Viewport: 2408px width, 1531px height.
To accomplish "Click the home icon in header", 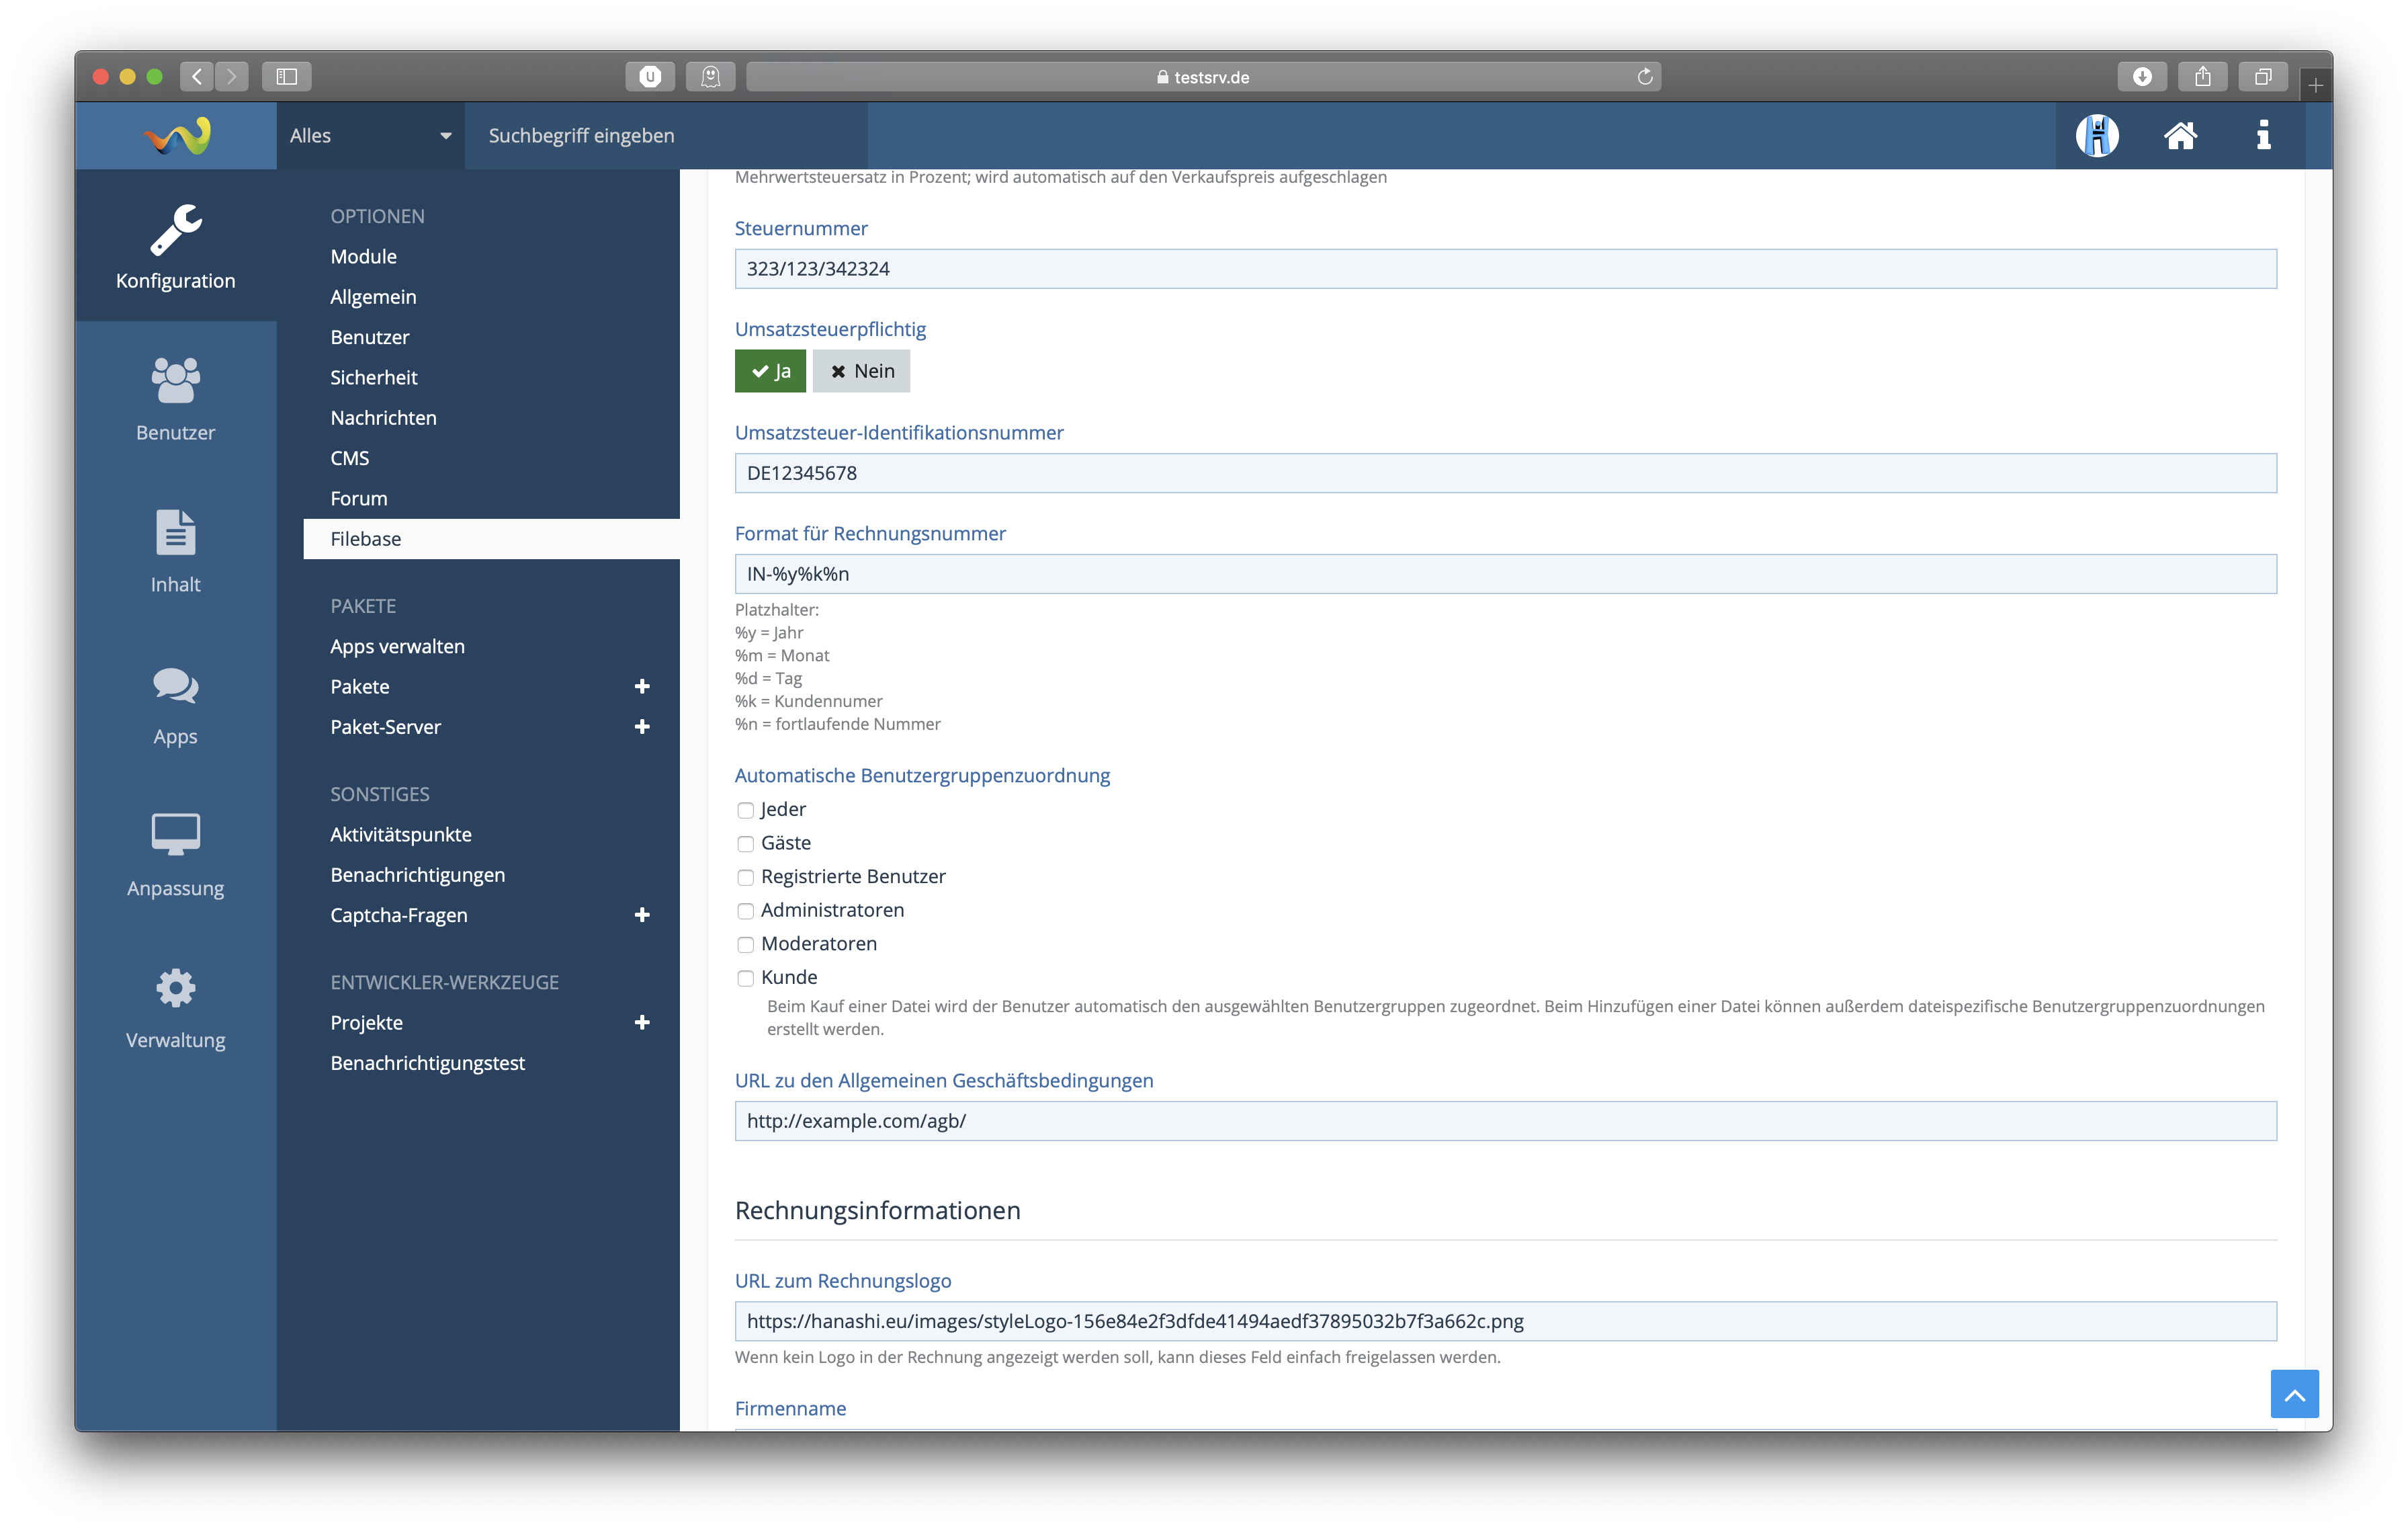I will [x=2180, y=135].
